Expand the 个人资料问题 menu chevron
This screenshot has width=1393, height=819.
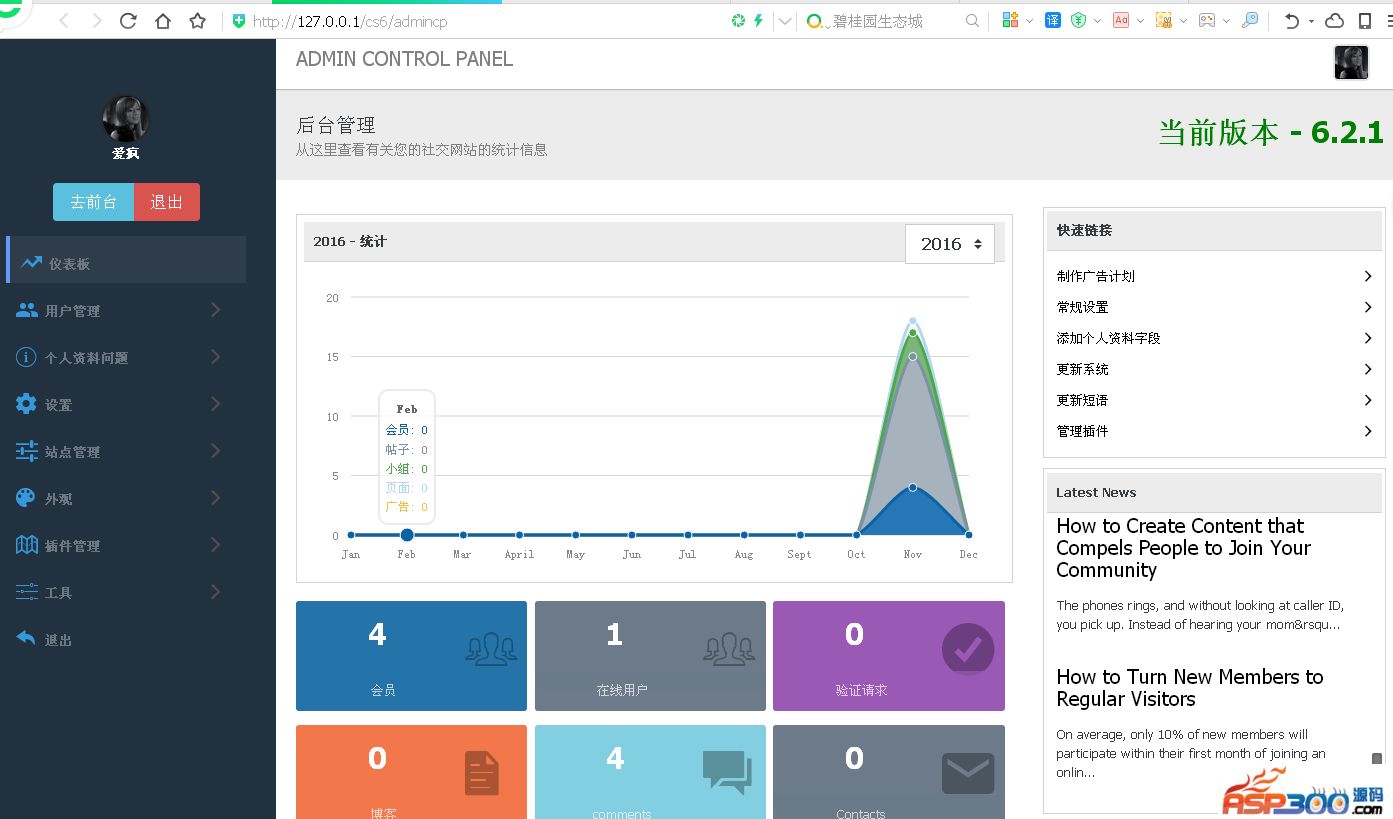[216, 357]
